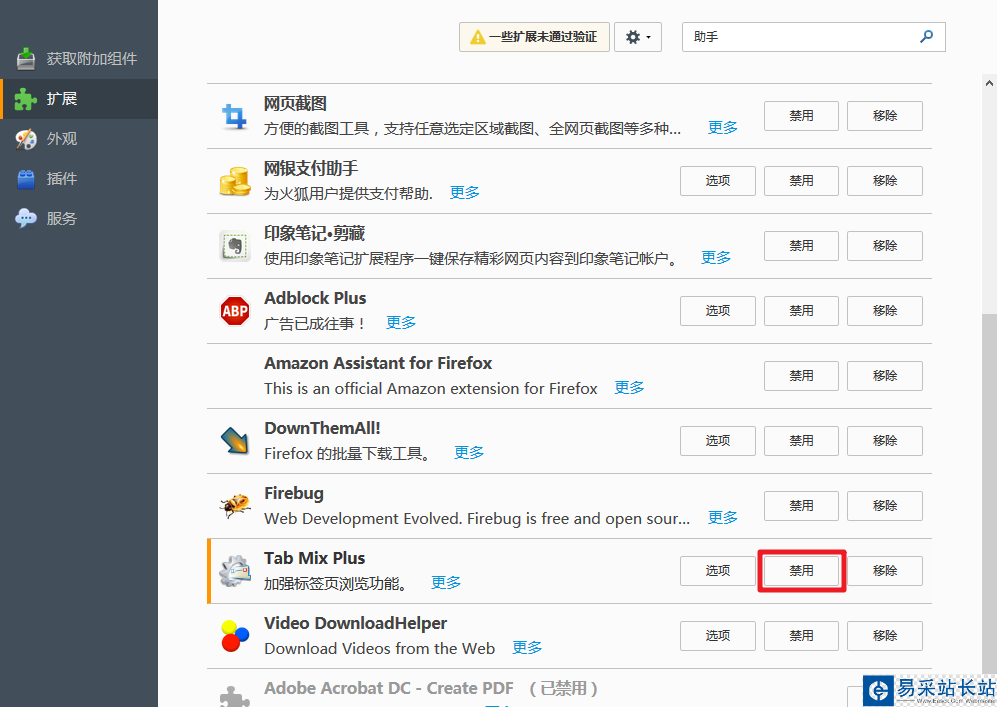Remove the Adblock Plus extension
This screenshot has width=997, height=707.
pos(884,310)
